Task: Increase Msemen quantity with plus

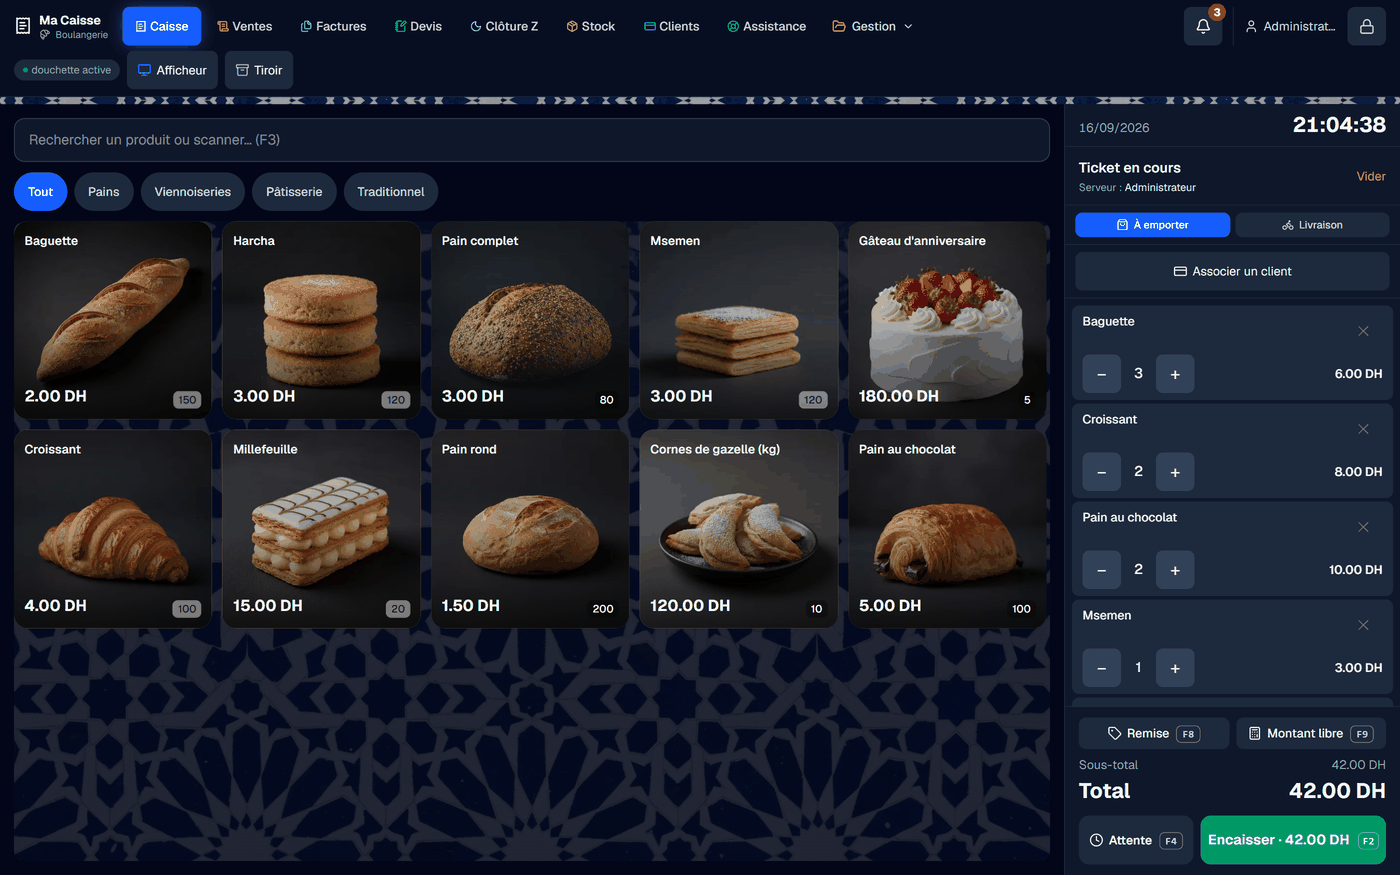Action: (1175, 668)
